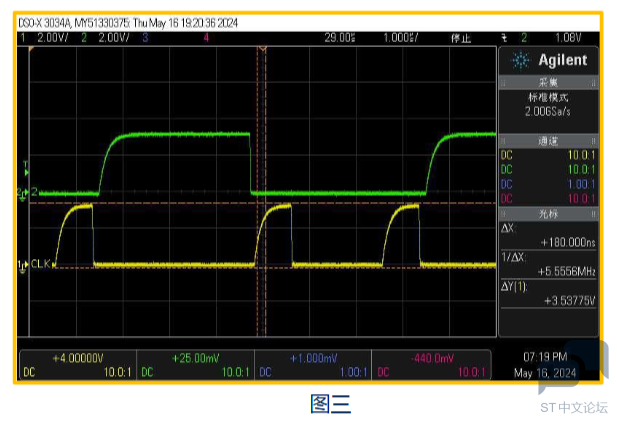
Task: Open the channel 2 +25.00mV offset softkey
Action: 195,364
